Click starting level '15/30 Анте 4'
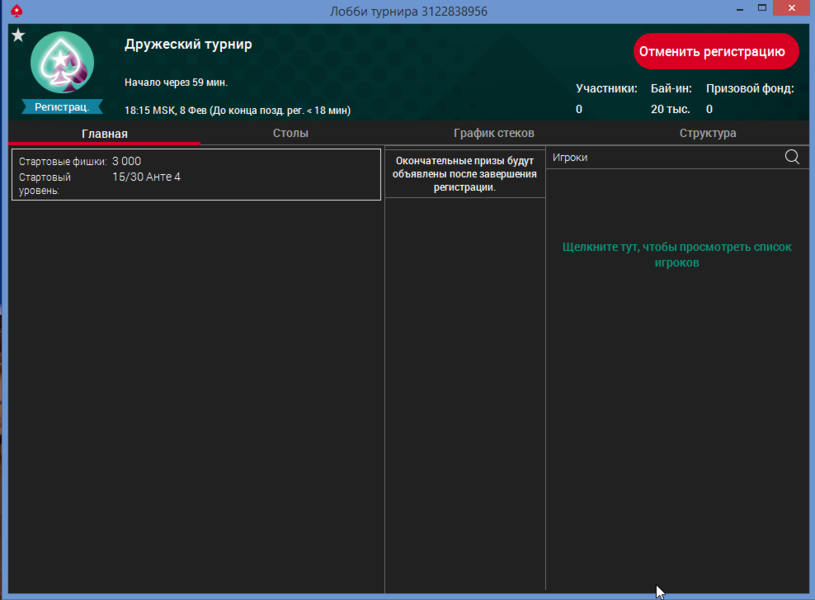The height and width of the screenshot is (600, 815). (x=146, y=177)
